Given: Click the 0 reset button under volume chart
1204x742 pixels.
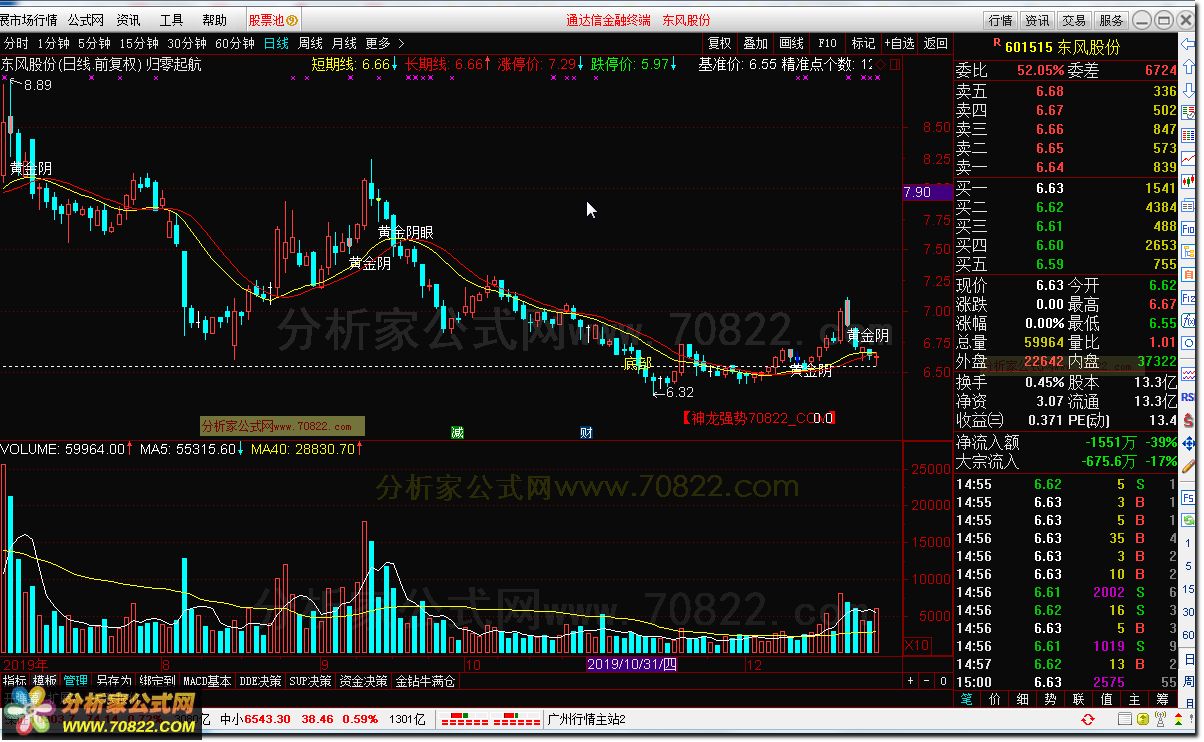Looking at the screenshot, I should 942,681.
